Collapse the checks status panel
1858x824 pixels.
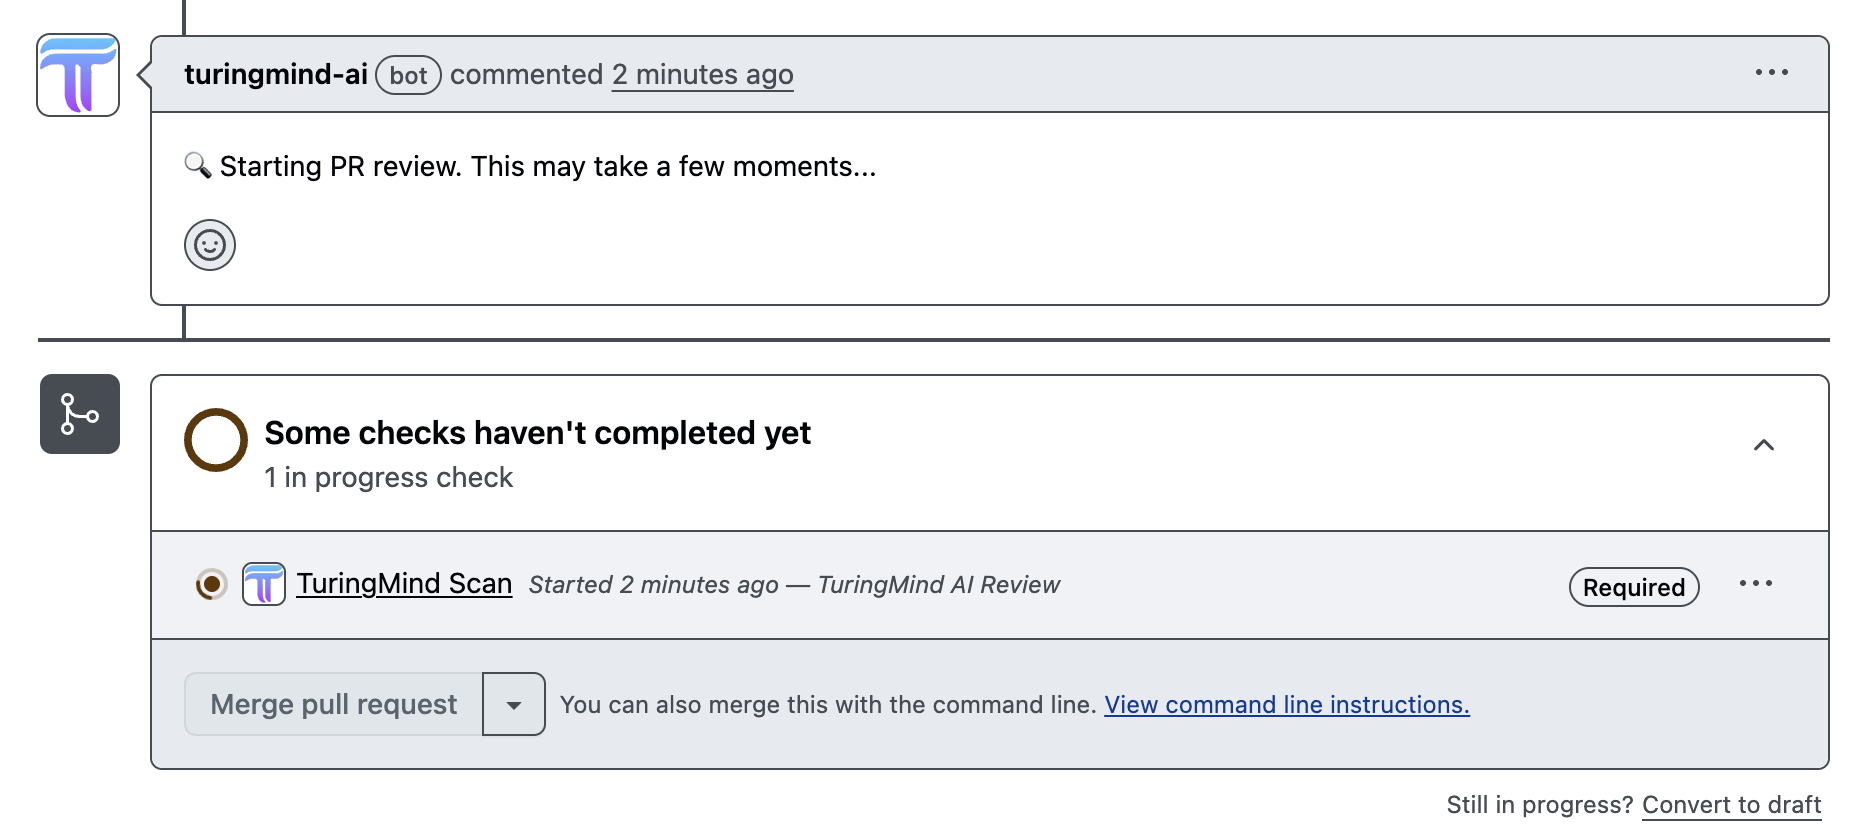click(x=1765, y=445)
